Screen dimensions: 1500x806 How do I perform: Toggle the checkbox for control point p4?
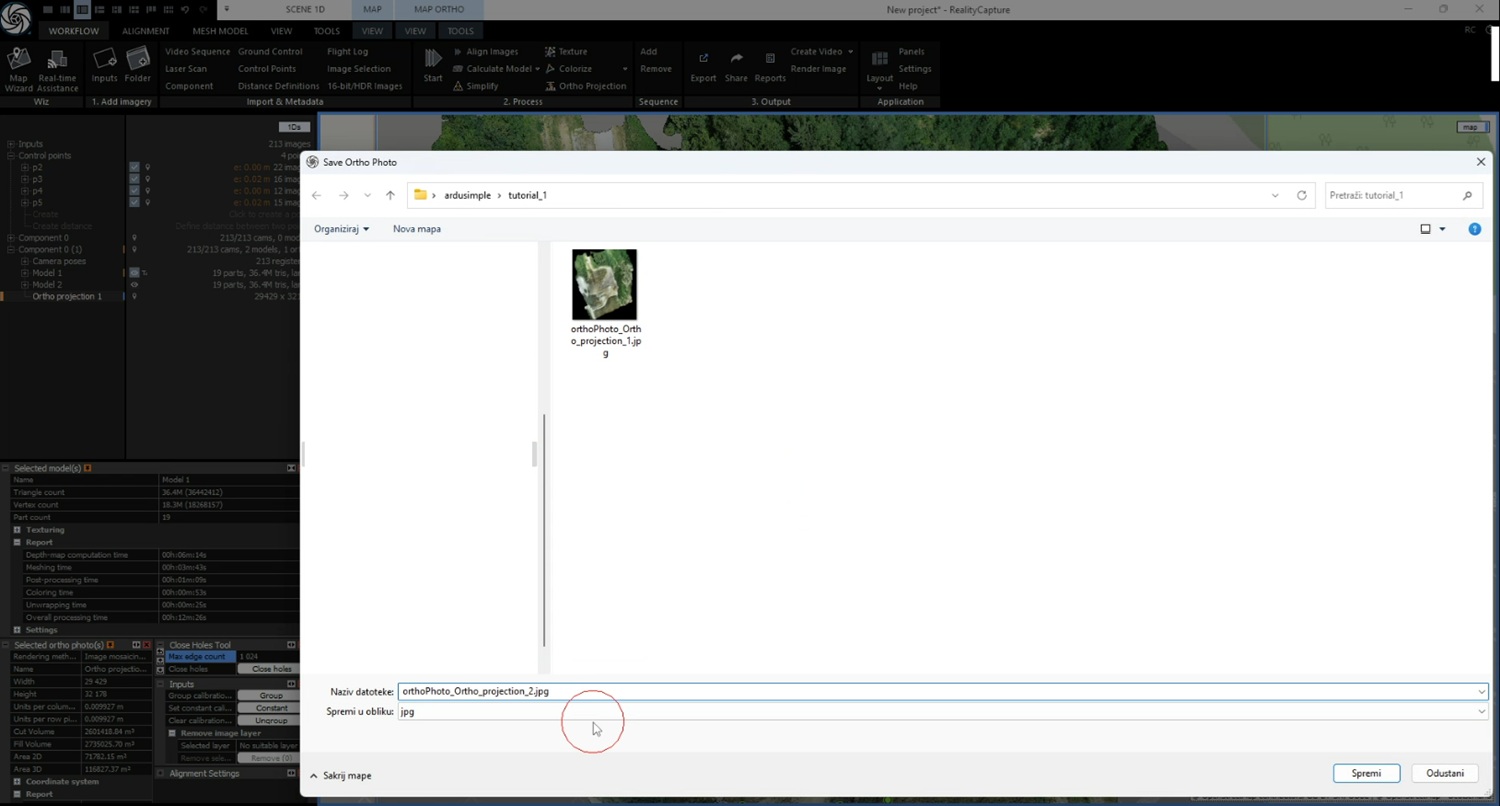click(x=134, y=191)
